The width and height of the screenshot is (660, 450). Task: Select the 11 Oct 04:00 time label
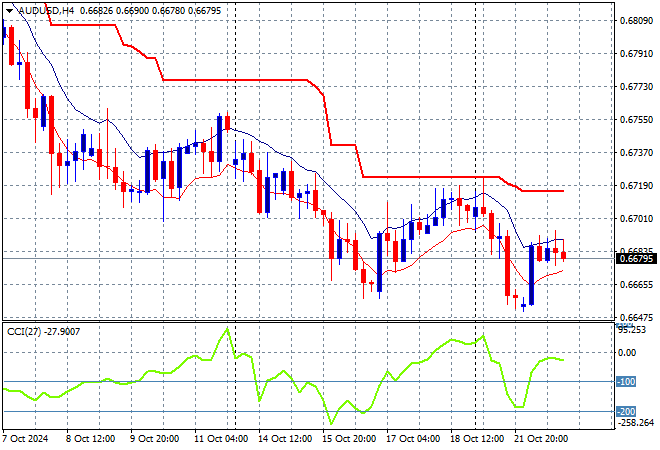221,439
